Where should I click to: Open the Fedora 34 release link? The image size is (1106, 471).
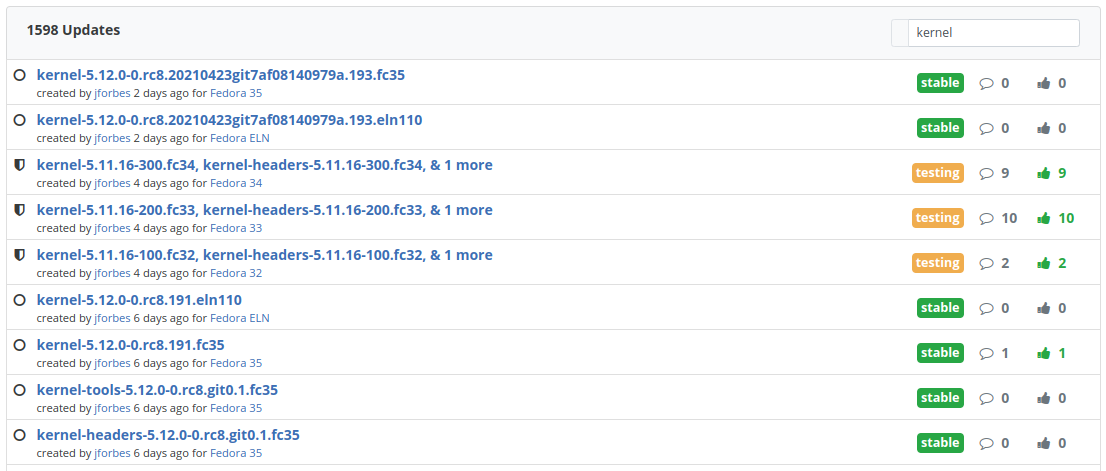(x=236, y=183)
